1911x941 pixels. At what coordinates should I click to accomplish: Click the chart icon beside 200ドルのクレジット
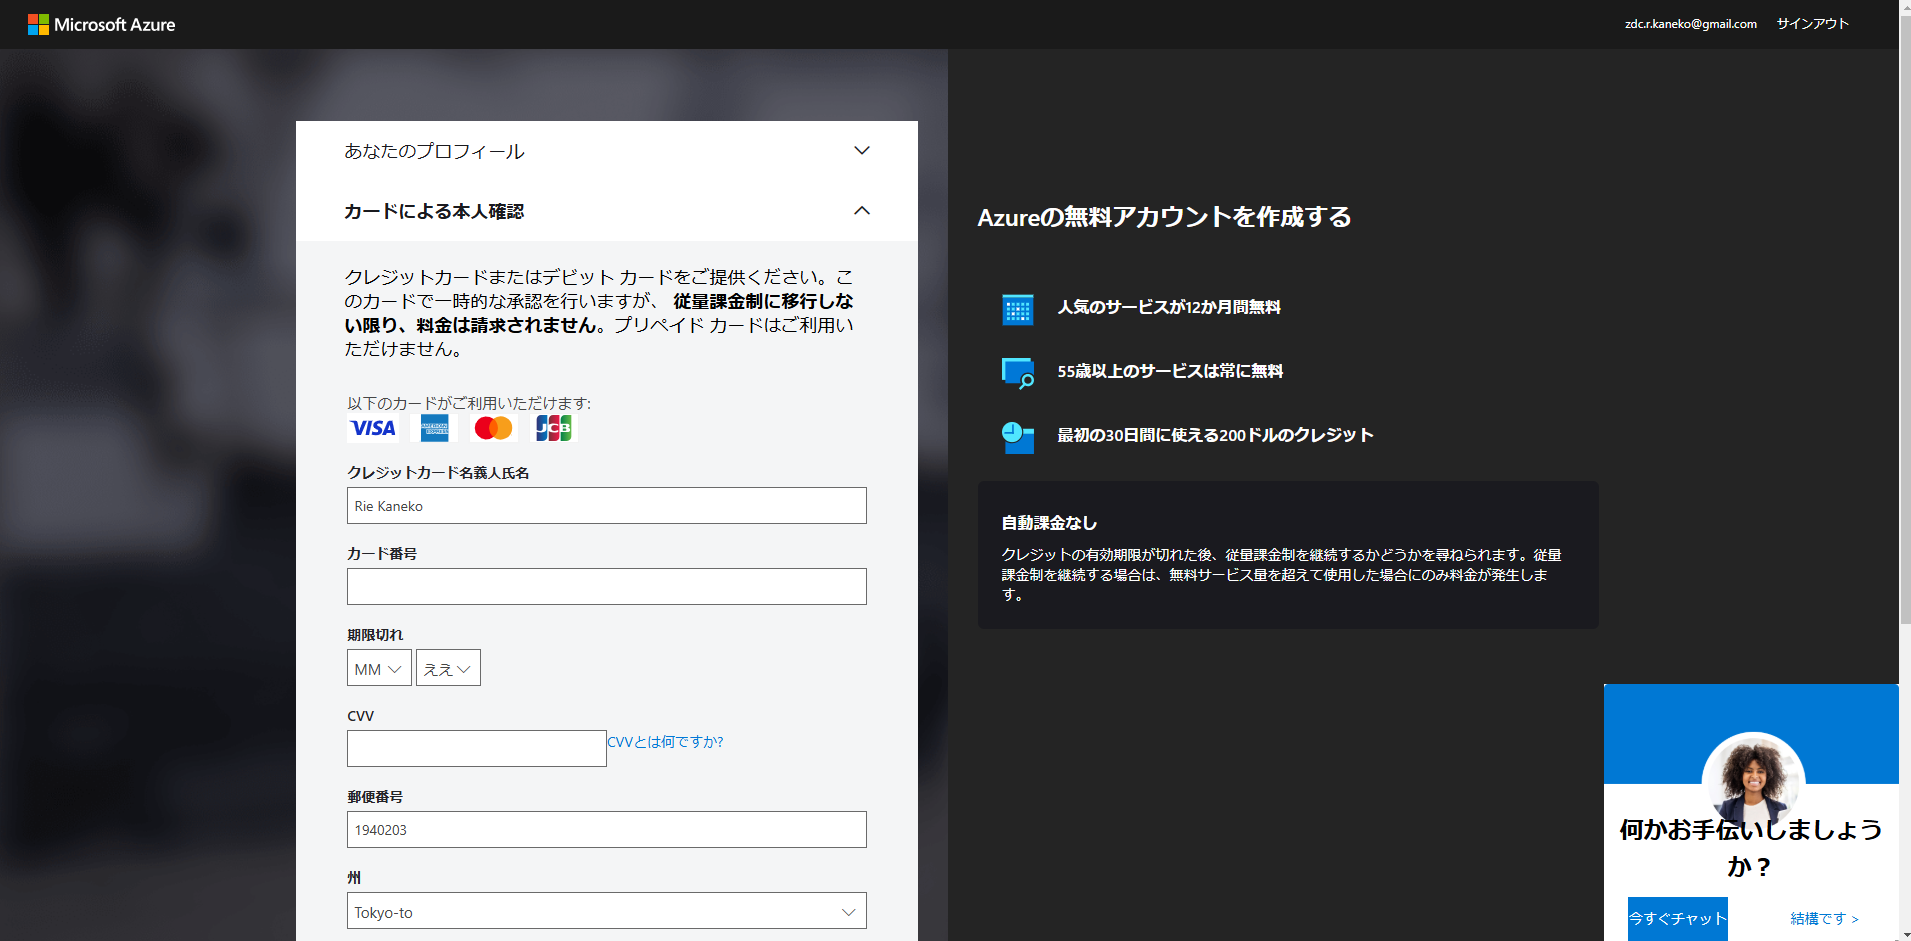coord(1017,437)
